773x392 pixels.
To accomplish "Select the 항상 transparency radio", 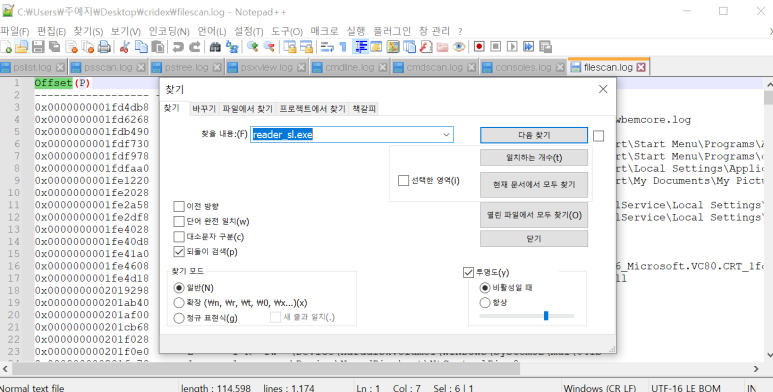I will point(485,302).
